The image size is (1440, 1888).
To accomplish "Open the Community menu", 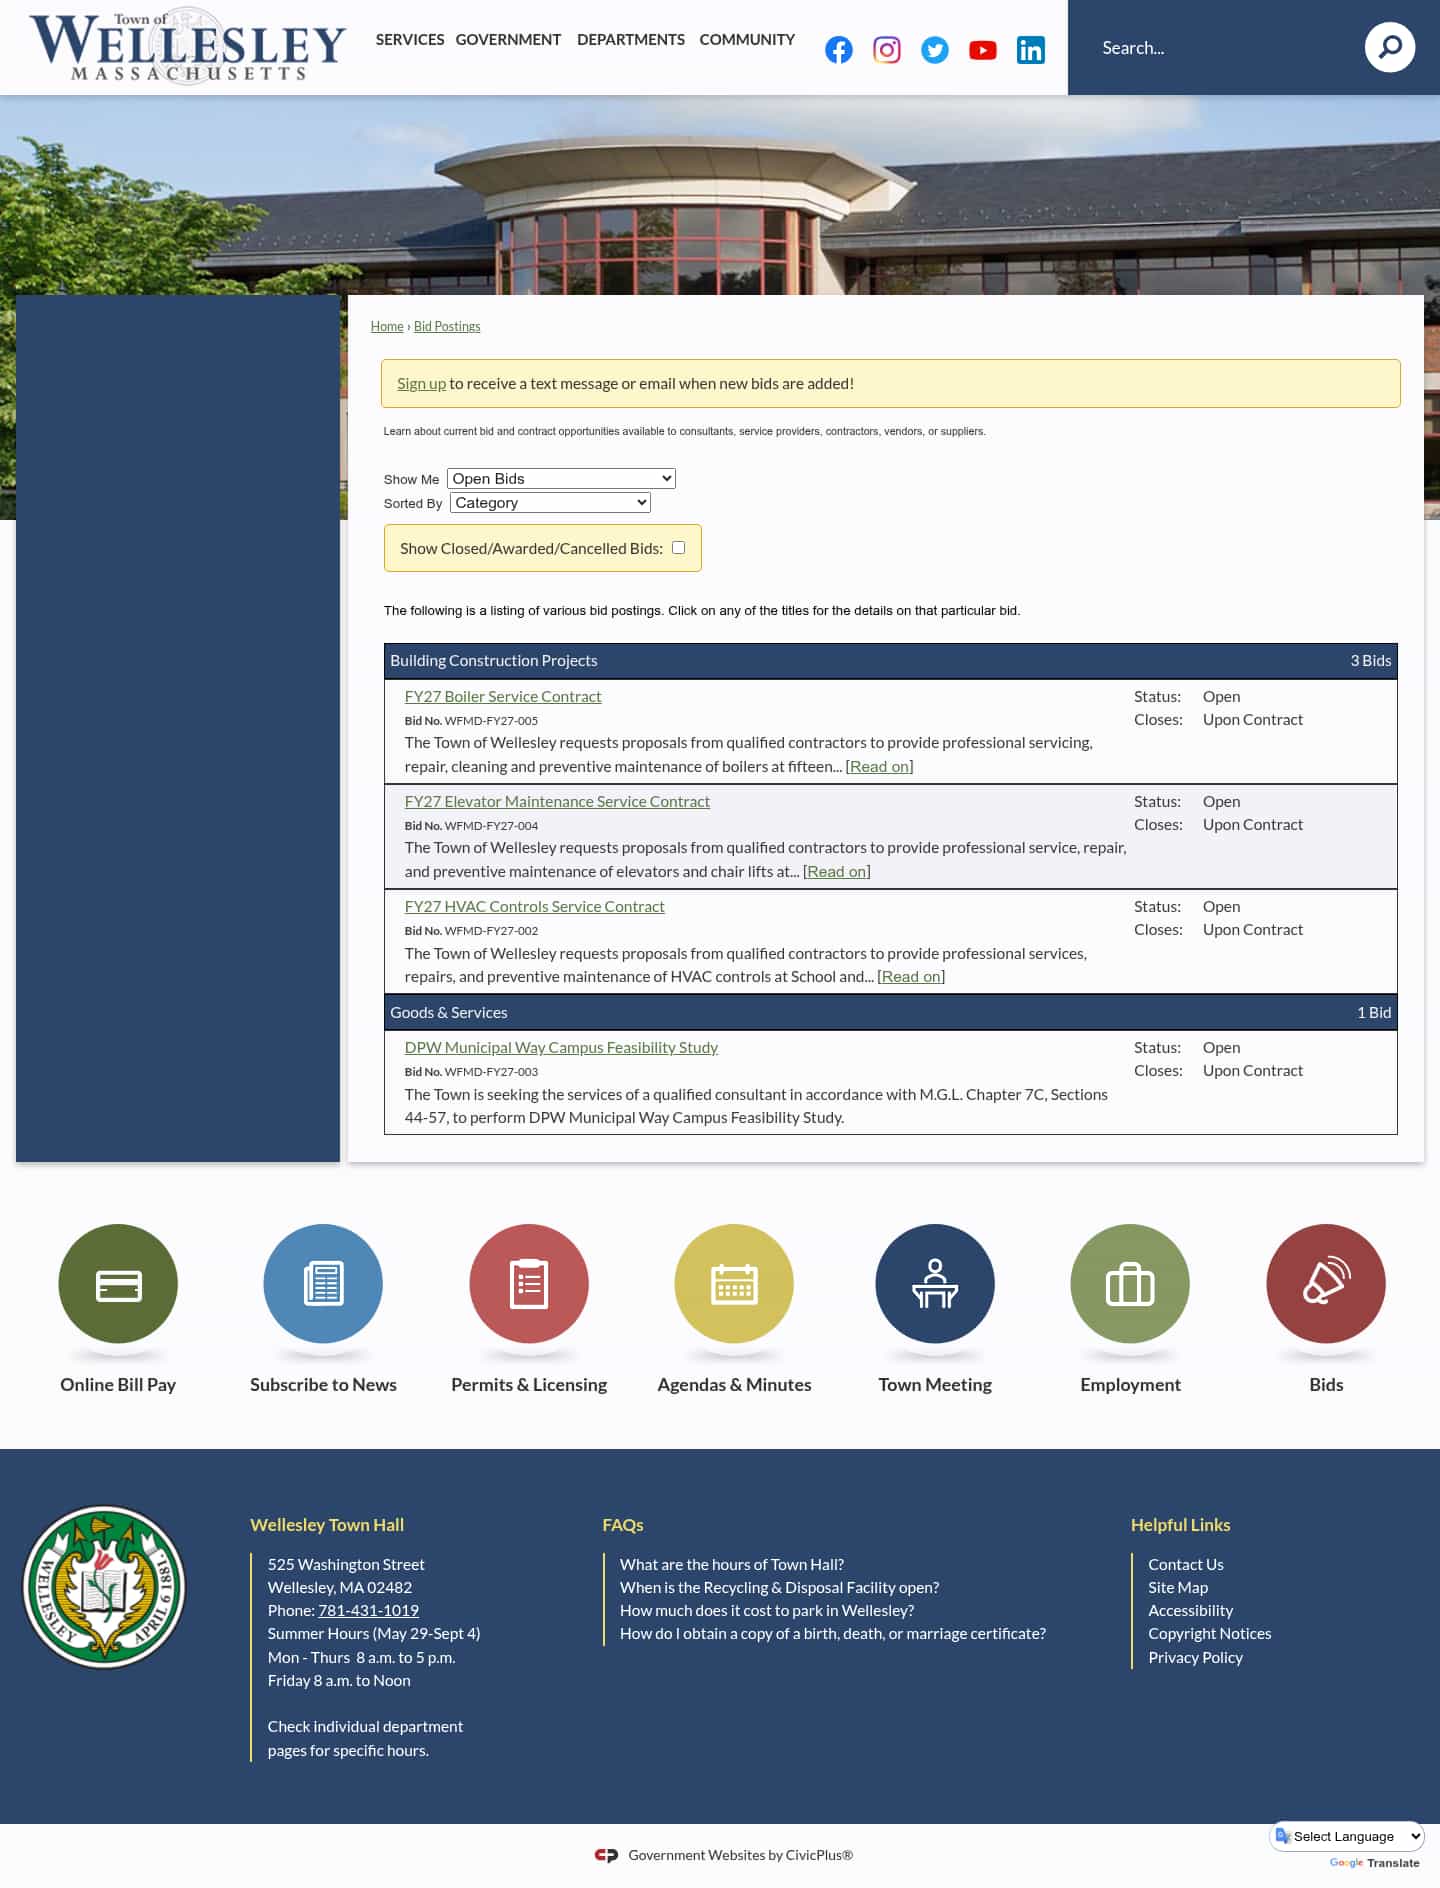I will click(747, 39).
